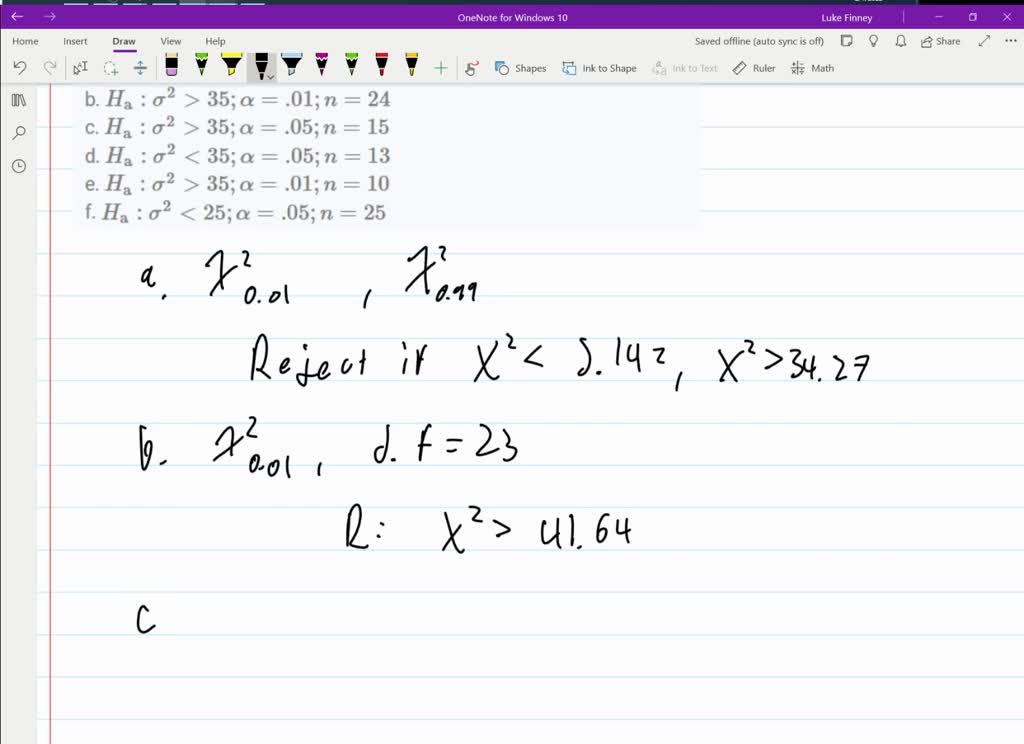Add a new pen with the plus icon

tap(440, 67)
